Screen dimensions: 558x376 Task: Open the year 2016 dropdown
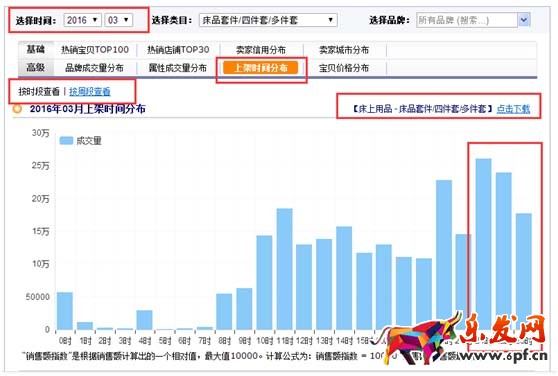click(x=82, y=20)
